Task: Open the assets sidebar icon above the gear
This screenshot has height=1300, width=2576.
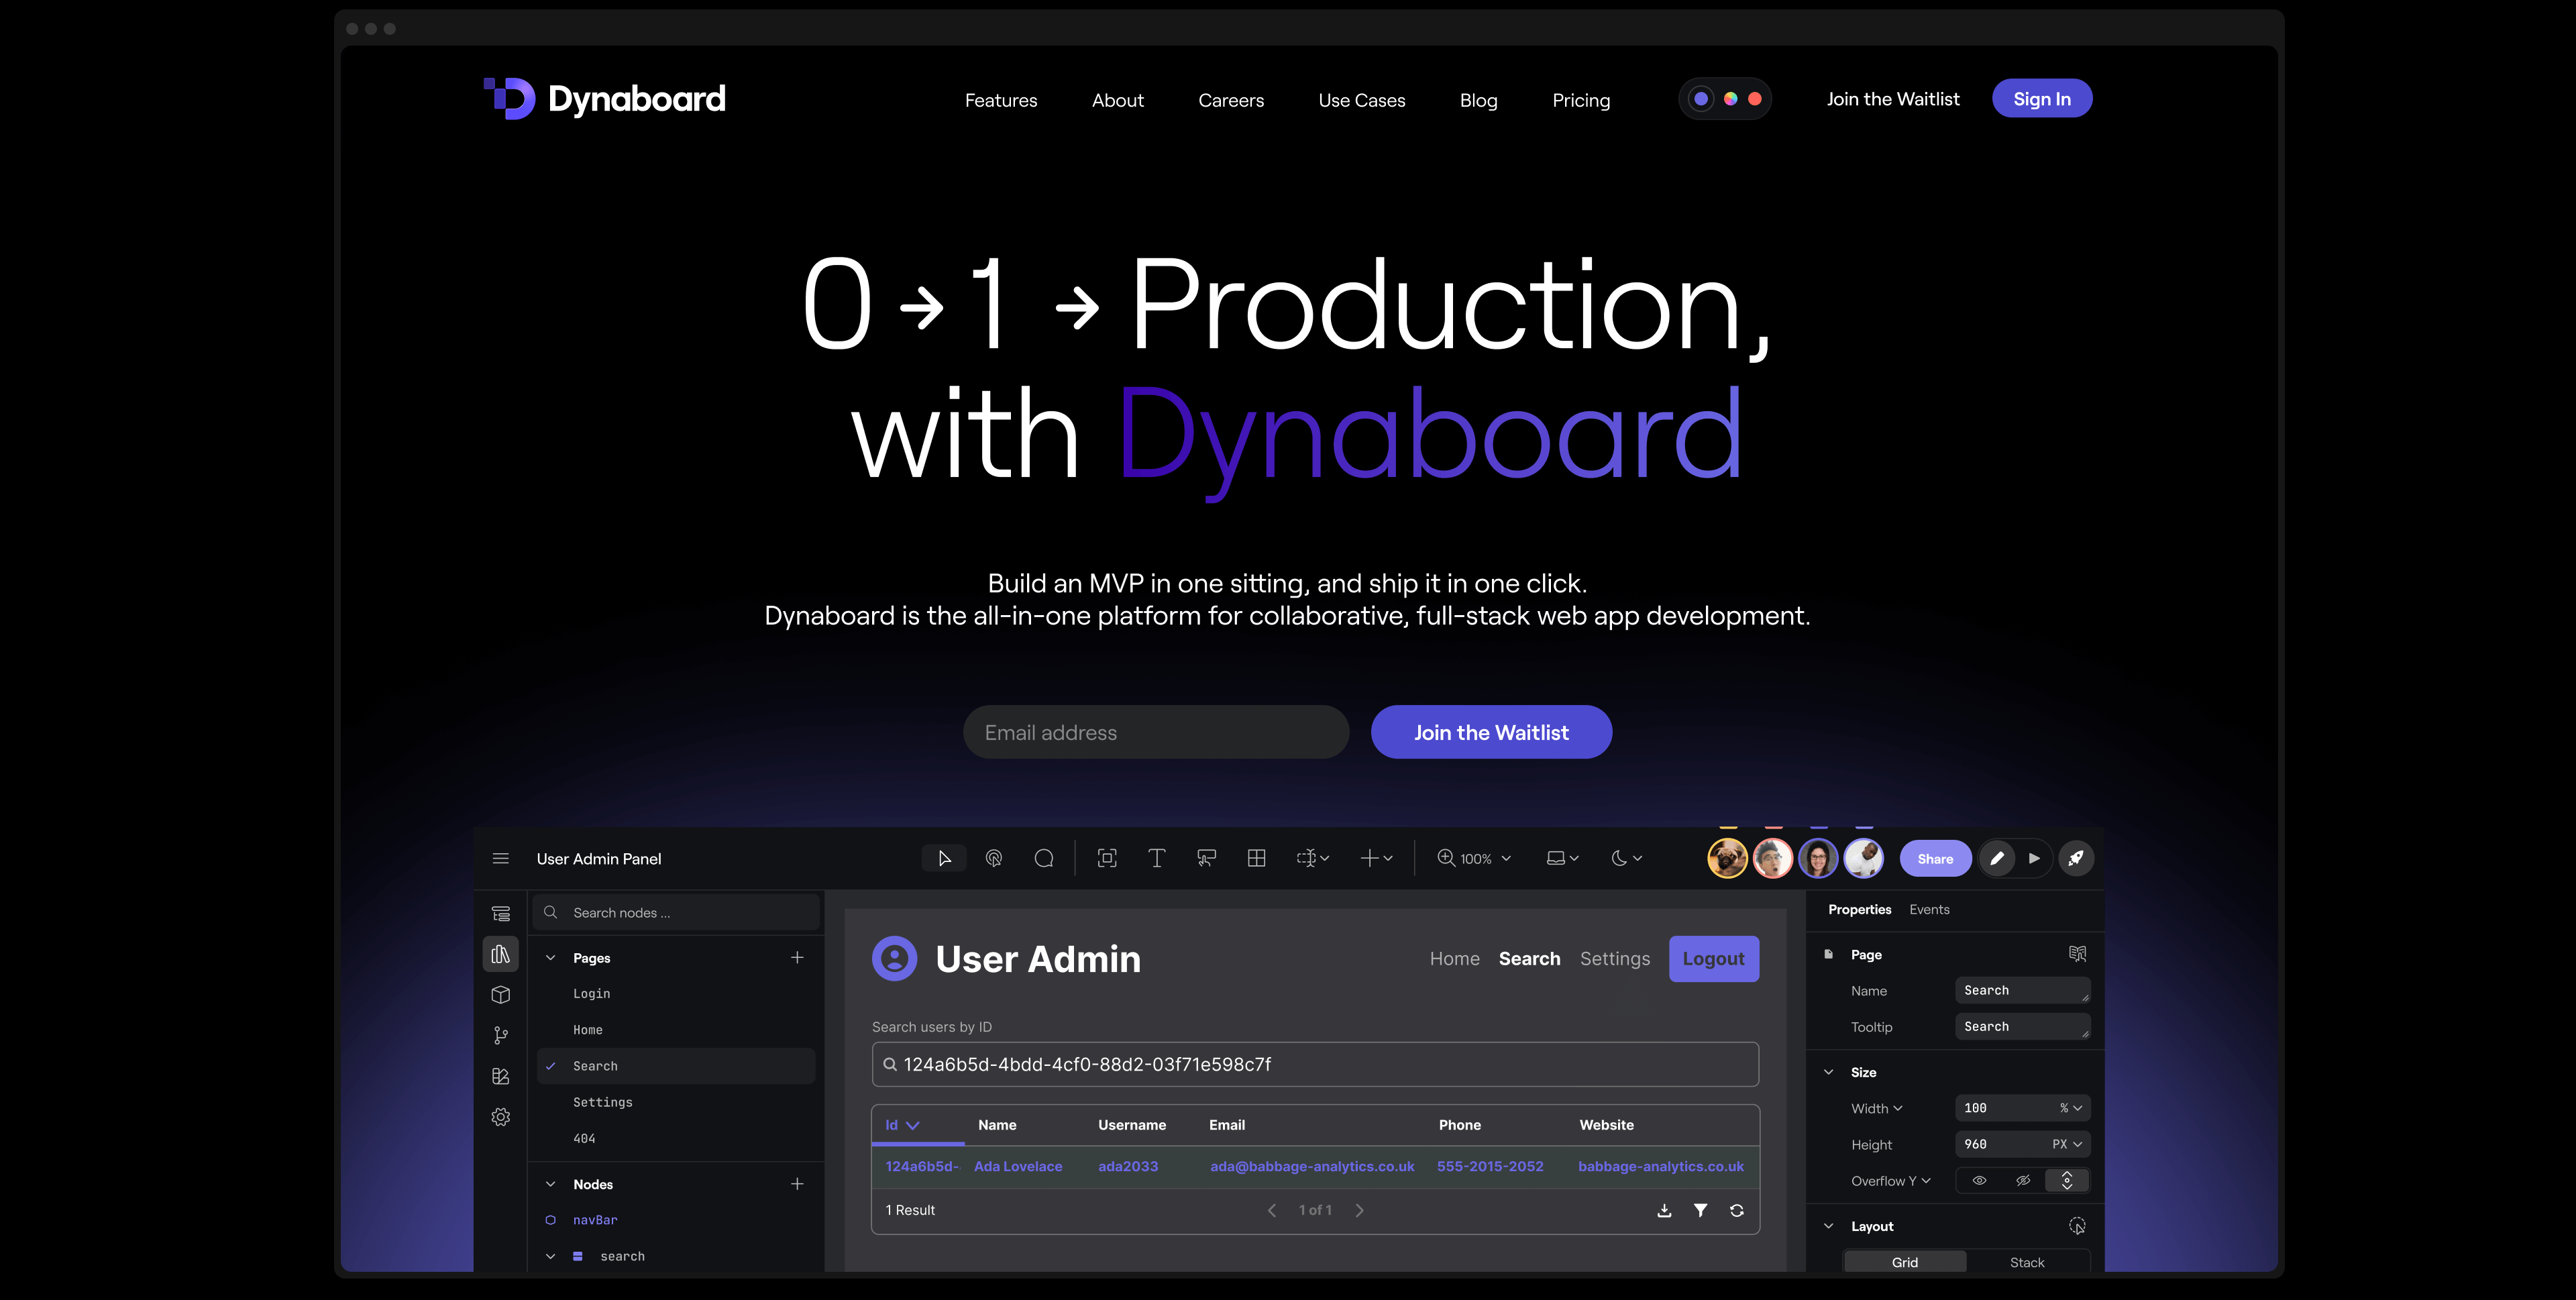Action: click(x=501, y=1076)
